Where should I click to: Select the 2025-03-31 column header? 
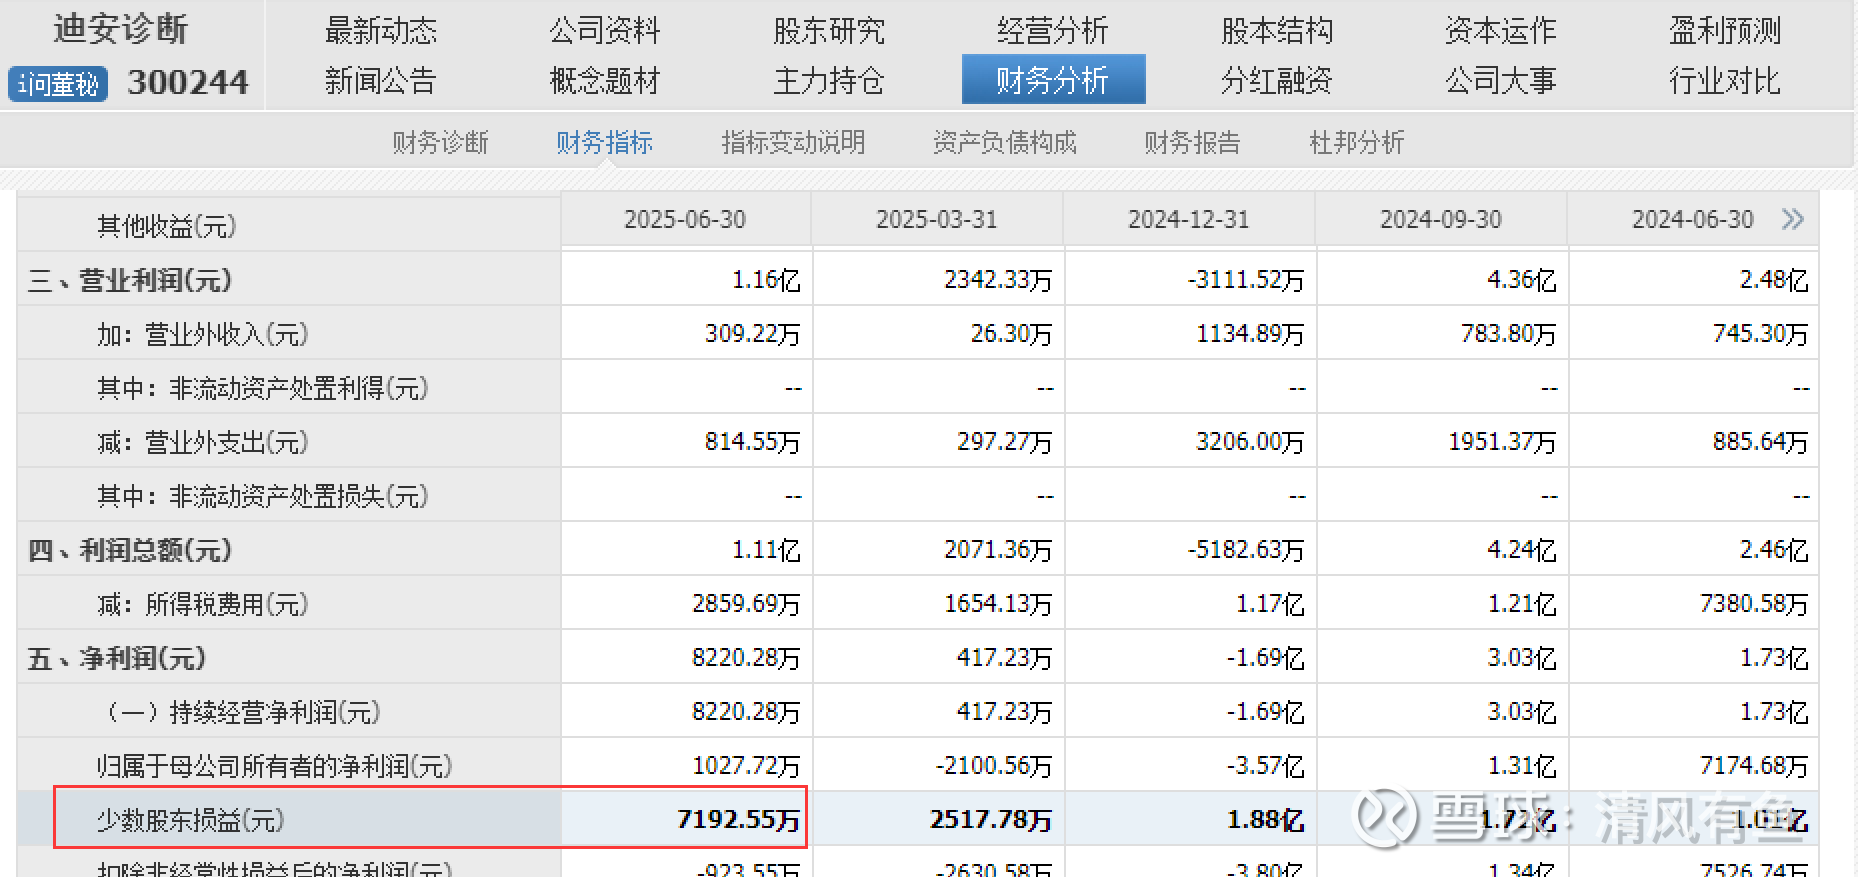[x=937, y=219]
